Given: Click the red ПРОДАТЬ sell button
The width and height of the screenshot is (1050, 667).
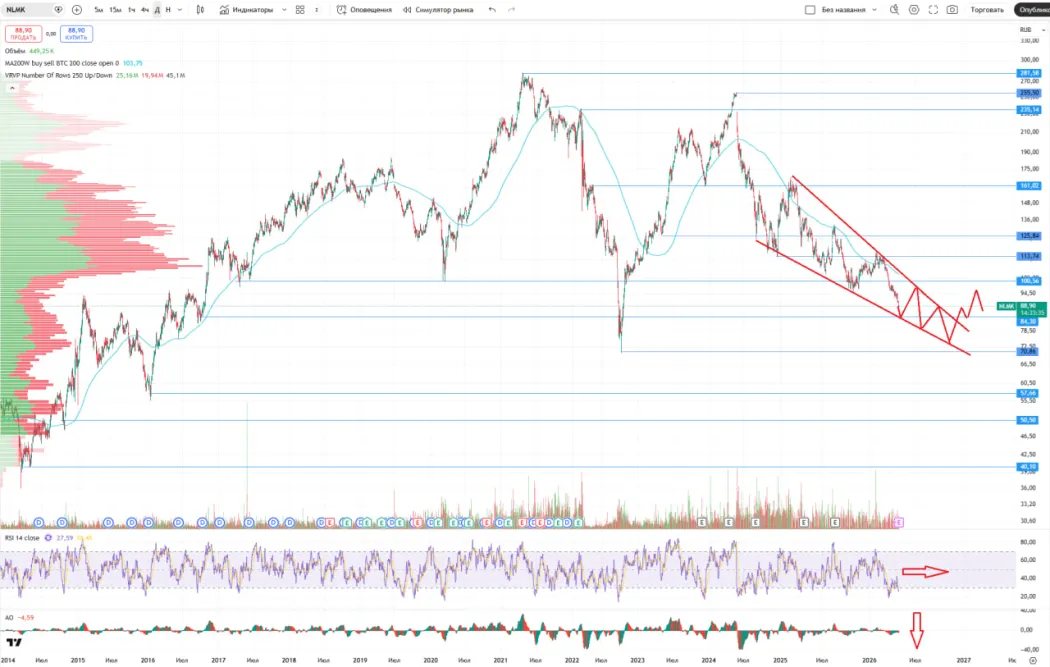Looking at the screenshot, I should (23, 33).
